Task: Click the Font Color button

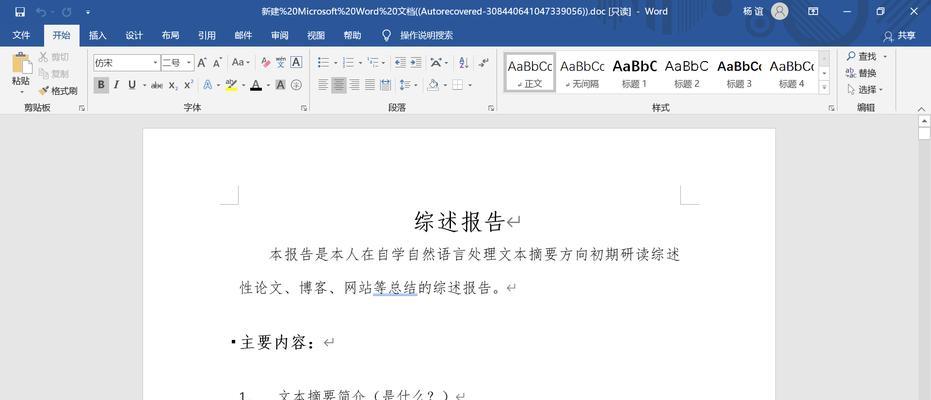Action: tap(256, 85)
